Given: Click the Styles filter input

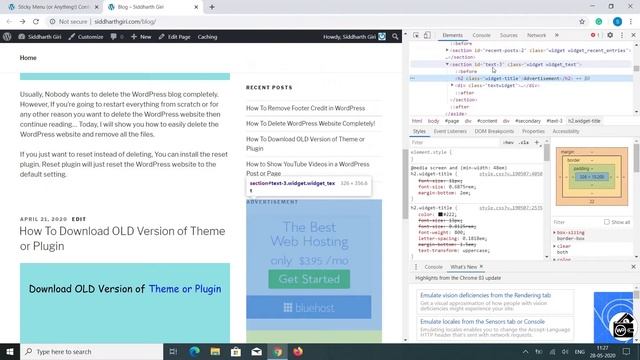Looking at the screenshot, I should pos(454,142).
